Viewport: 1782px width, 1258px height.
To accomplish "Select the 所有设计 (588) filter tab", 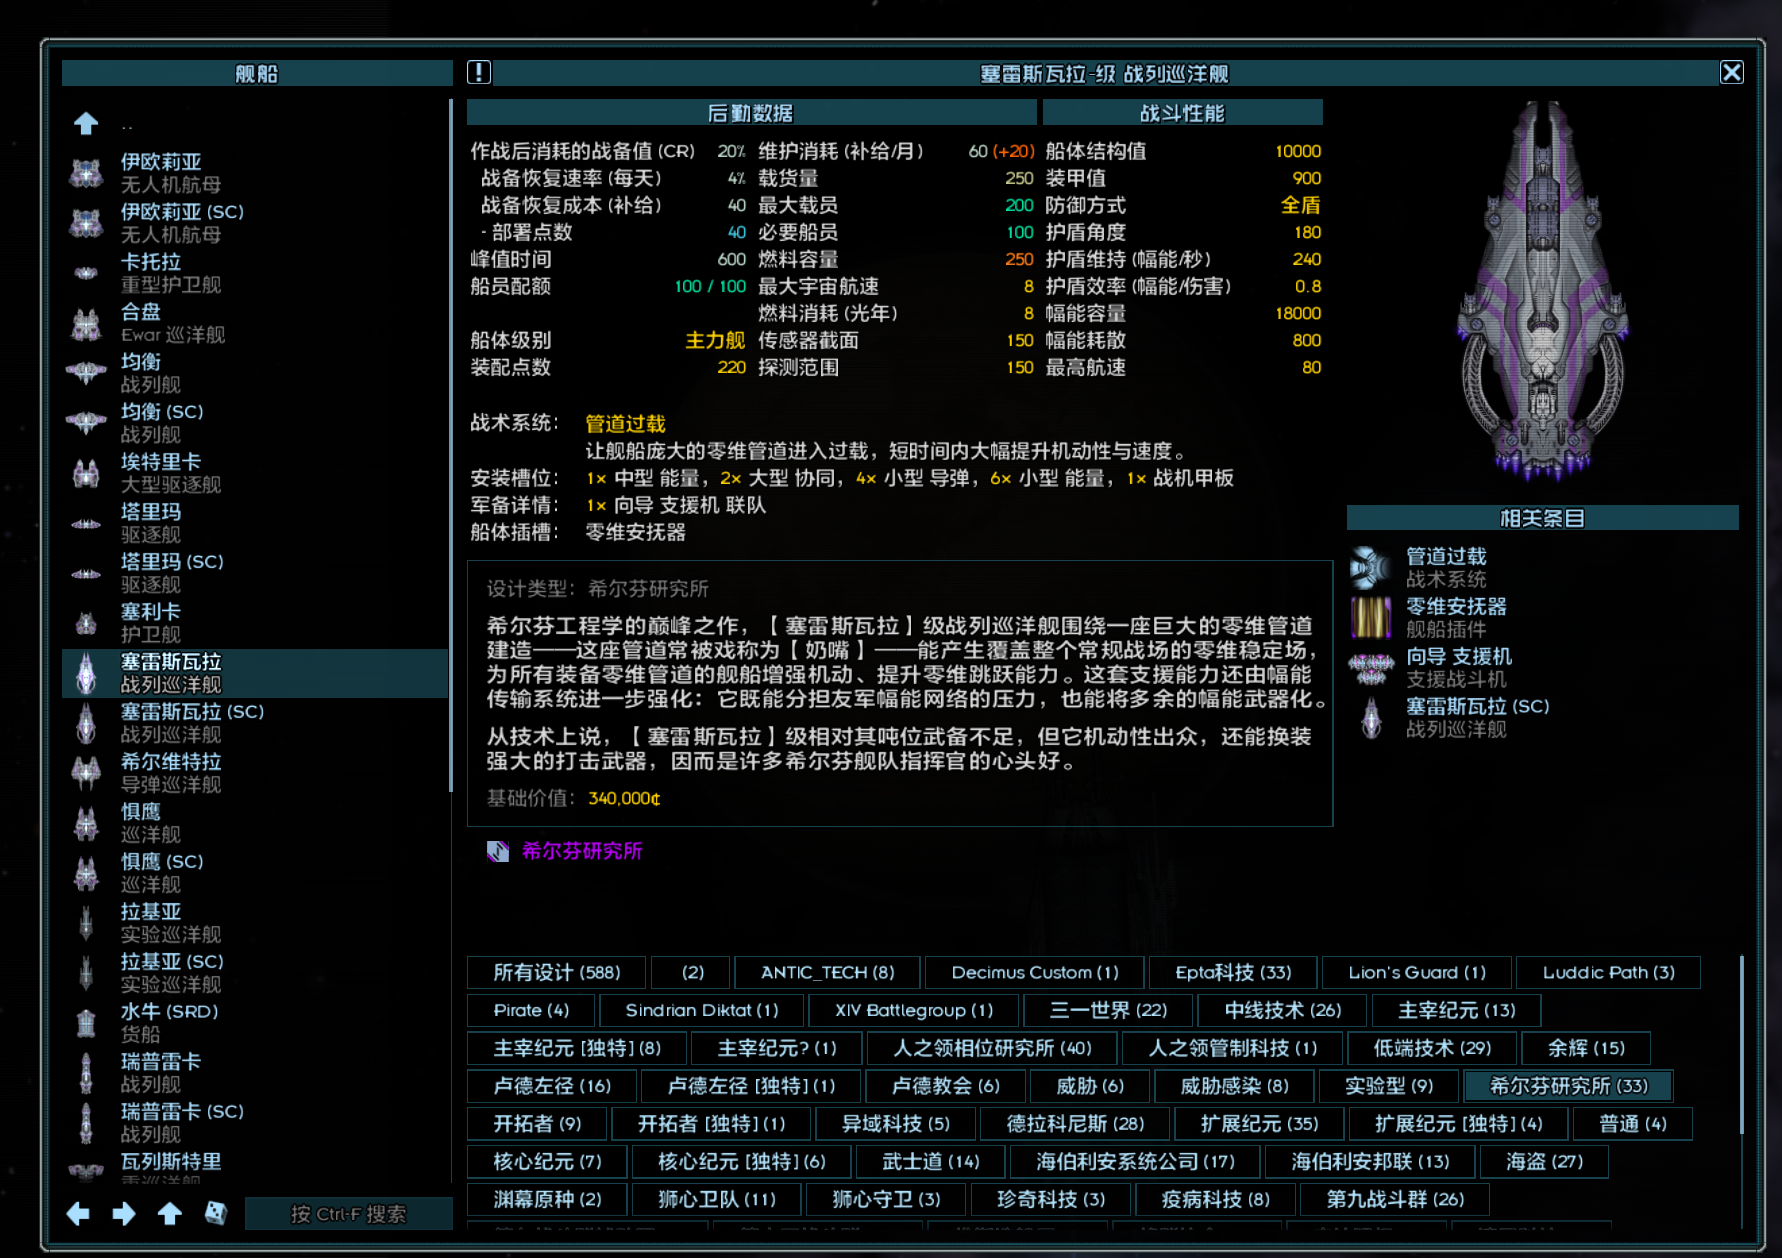I will pyautogui.click(x=557, y=972).
